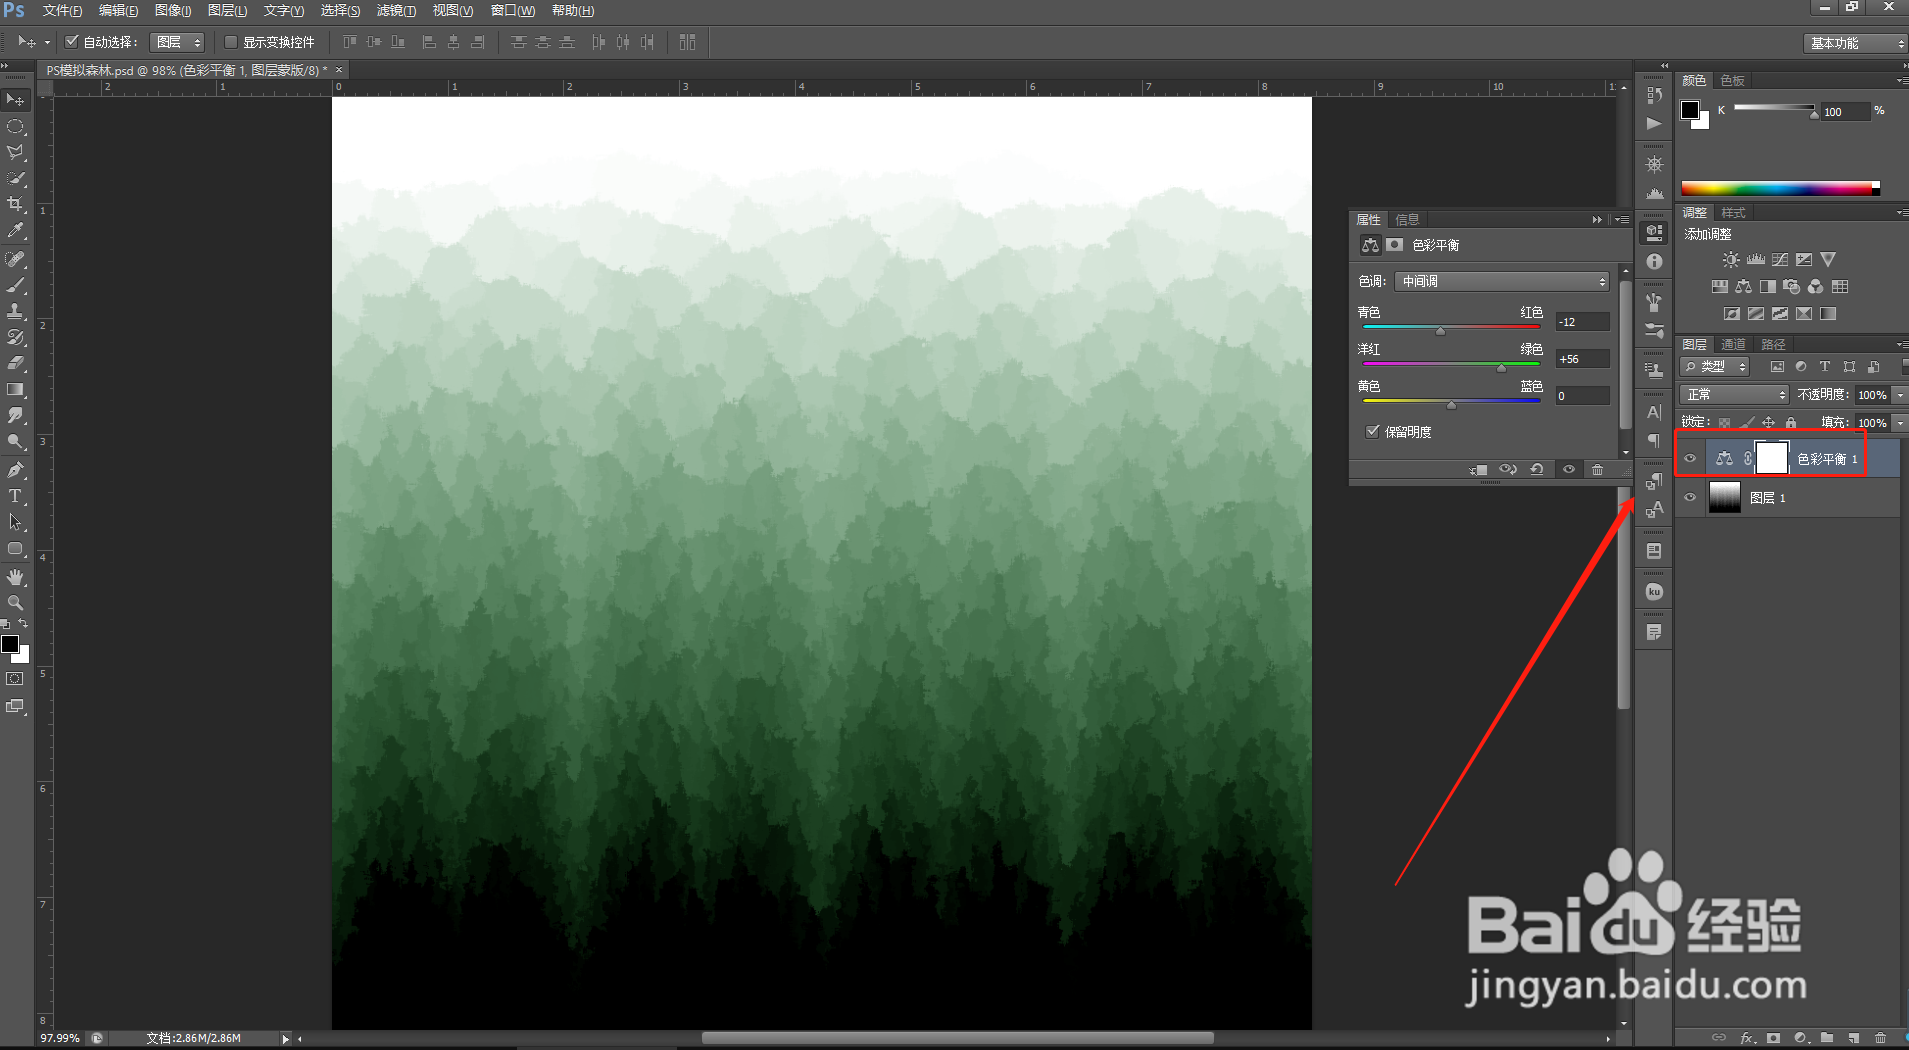Image resolution: width=1909 pixels, height=1050 pixels.
Task: Select the Eyedropper tool
Action: pos(16,231)
